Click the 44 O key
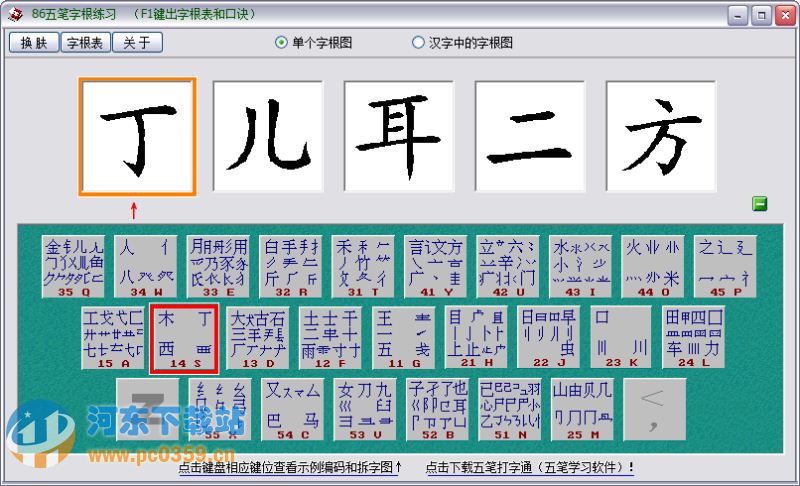 tap(653, 267)
